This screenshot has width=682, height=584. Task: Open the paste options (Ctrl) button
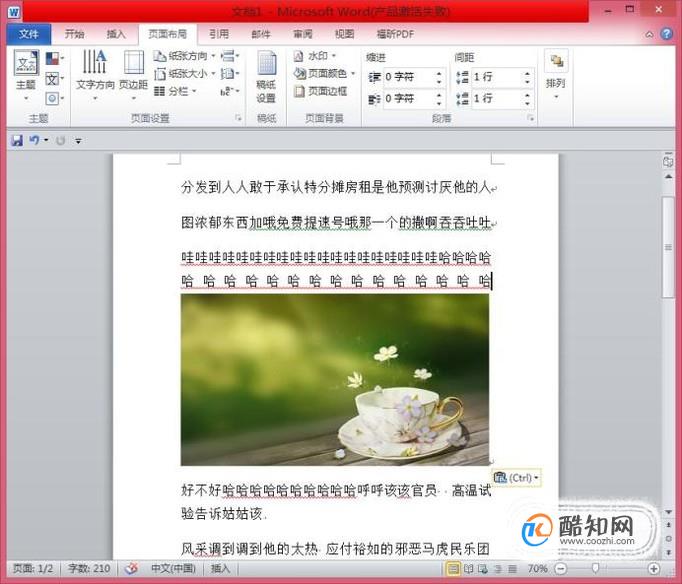517,478
